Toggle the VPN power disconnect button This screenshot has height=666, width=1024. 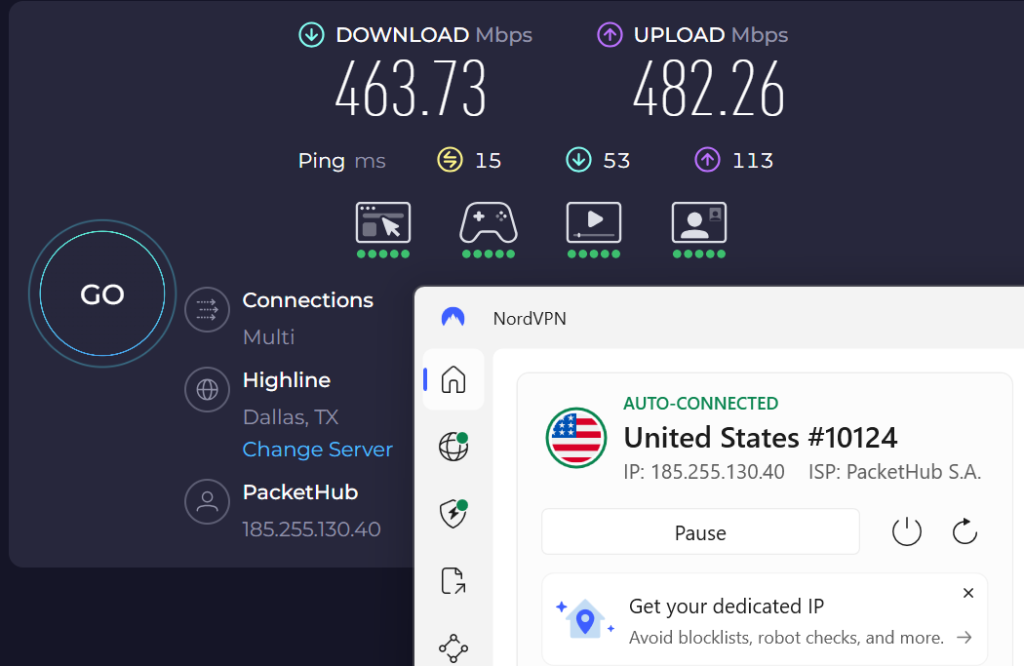pyautogui.click(x=906, y=532)
